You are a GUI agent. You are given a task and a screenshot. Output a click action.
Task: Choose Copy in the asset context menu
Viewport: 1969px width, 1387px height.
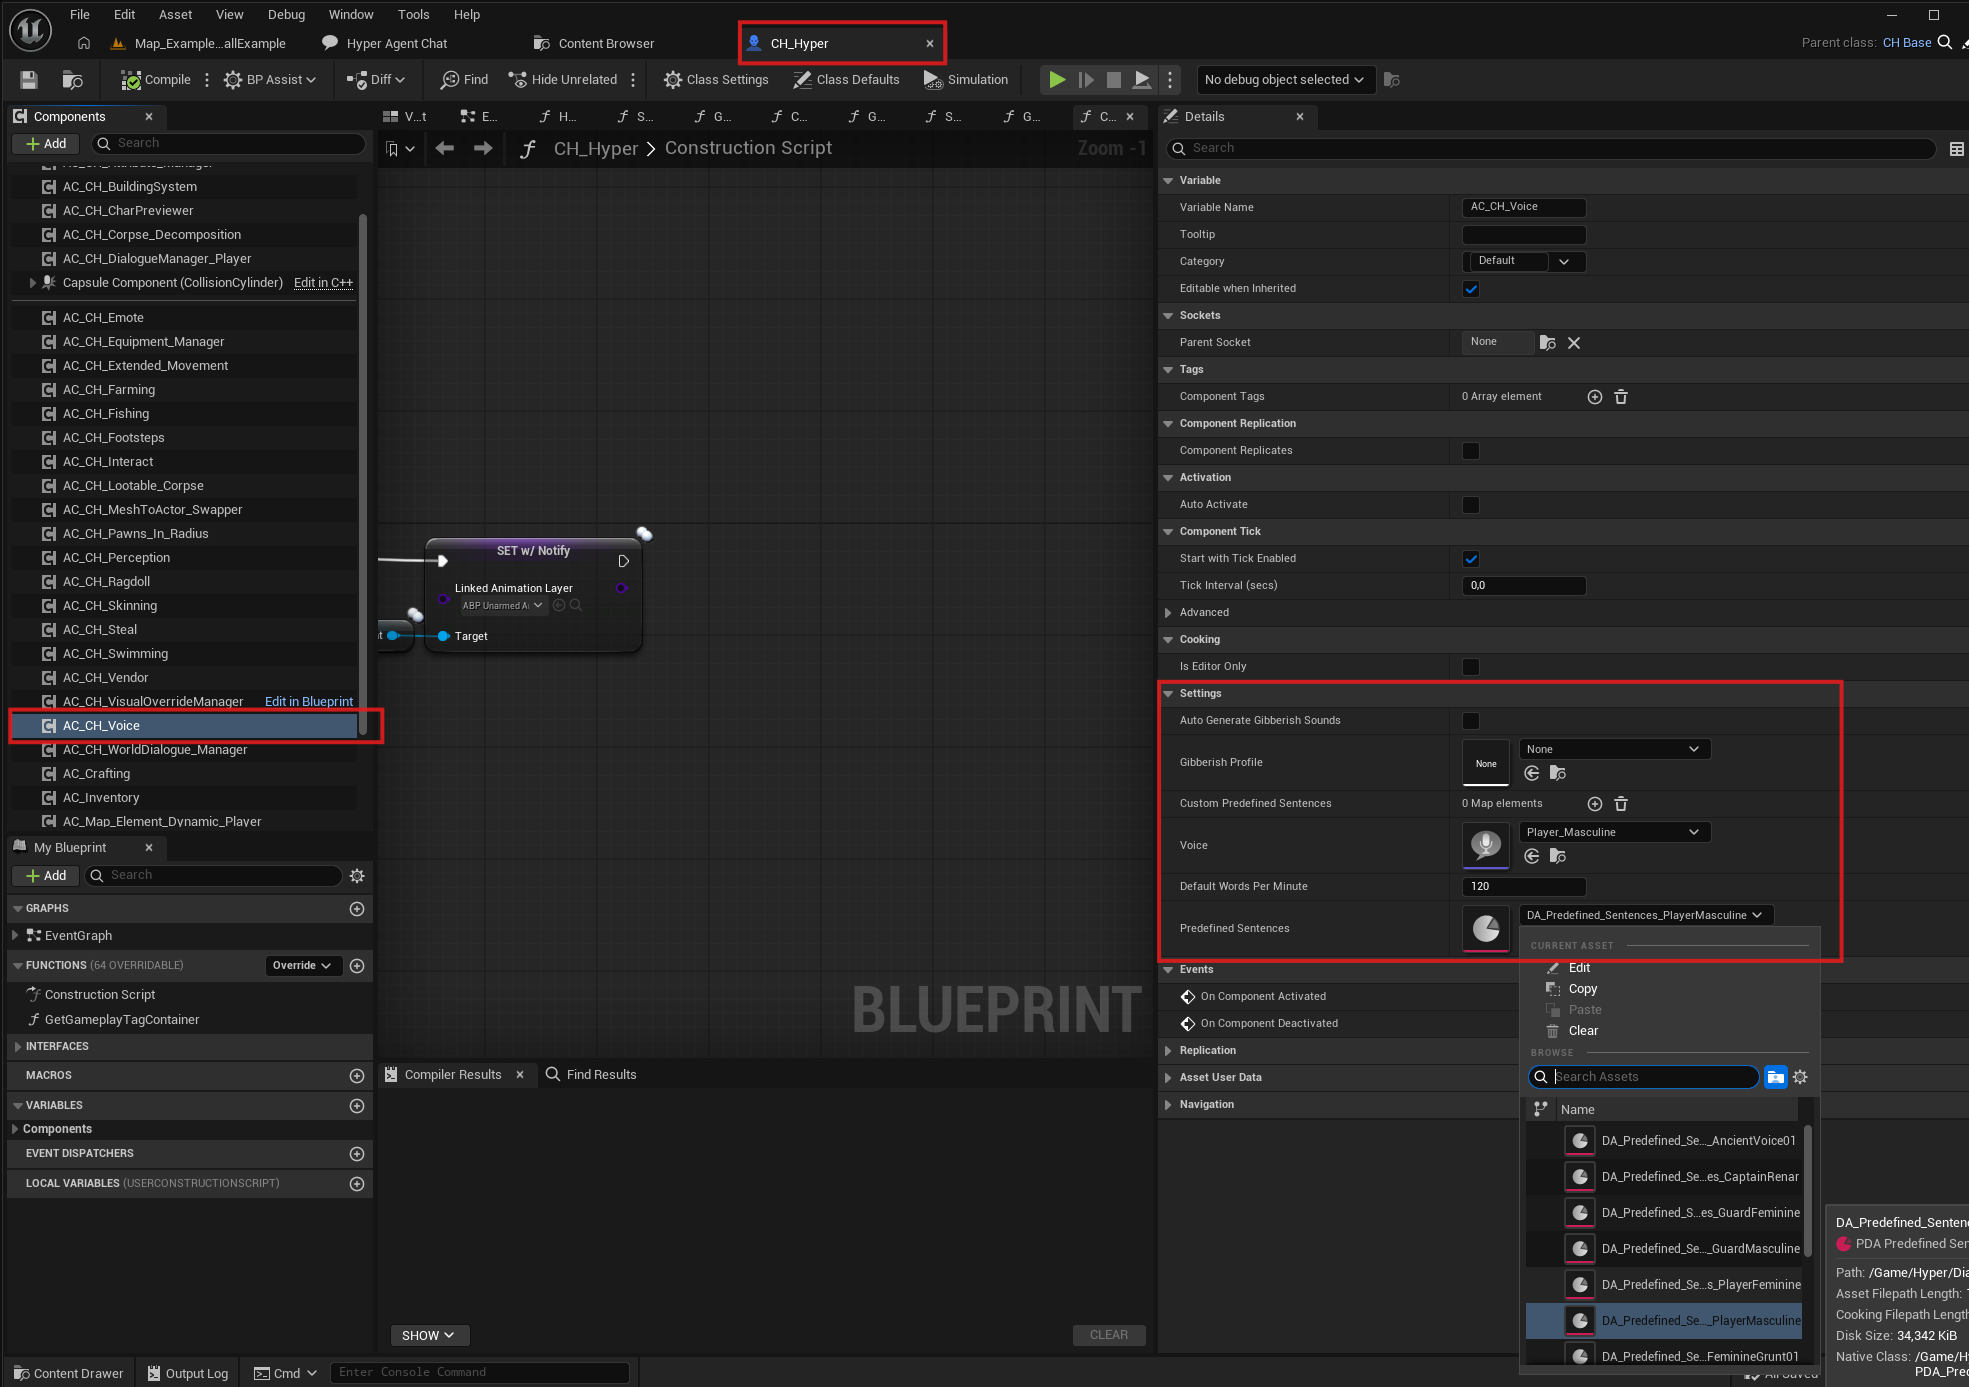(x=1582, y=989)
